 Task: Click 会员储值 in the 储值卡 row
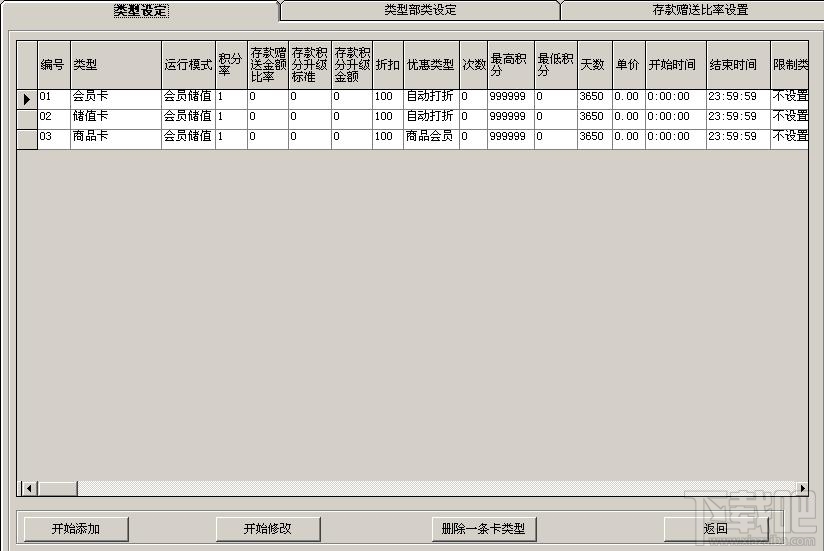188,117
